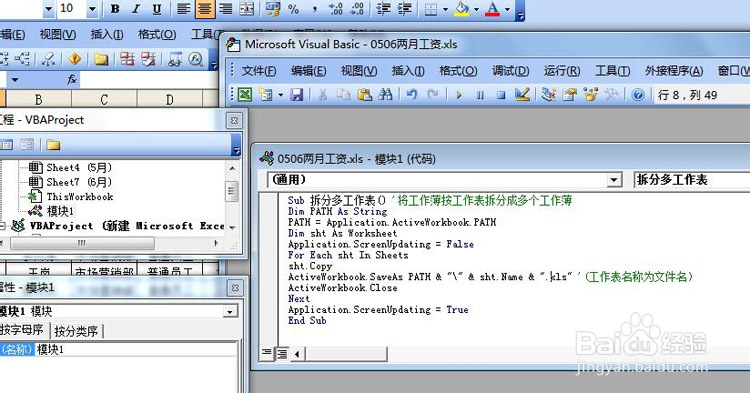Open Properties Window icon in VBA toolbar

569,94
